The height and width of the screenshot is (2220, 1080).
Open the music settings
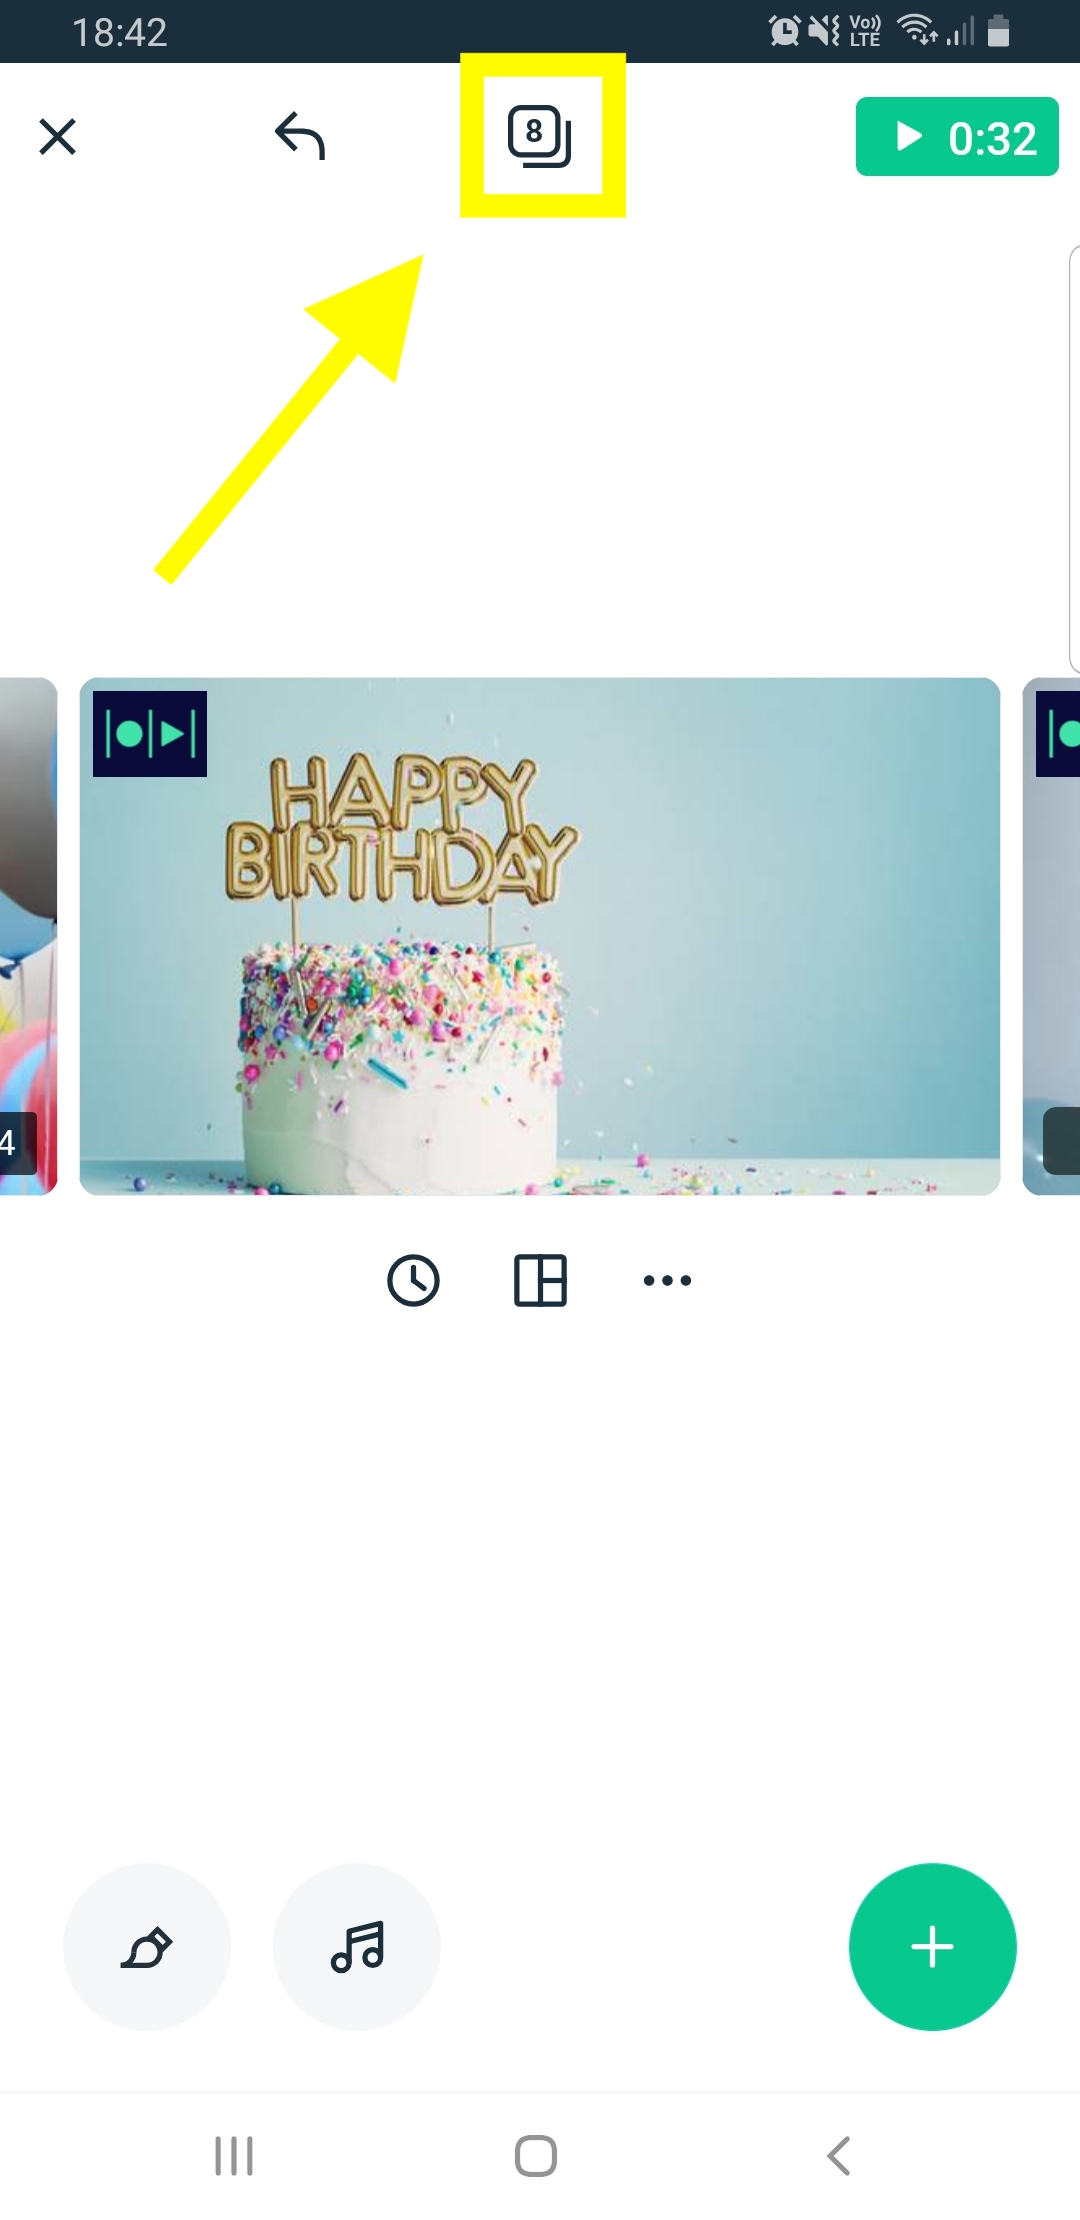[x=357, y=1947]
